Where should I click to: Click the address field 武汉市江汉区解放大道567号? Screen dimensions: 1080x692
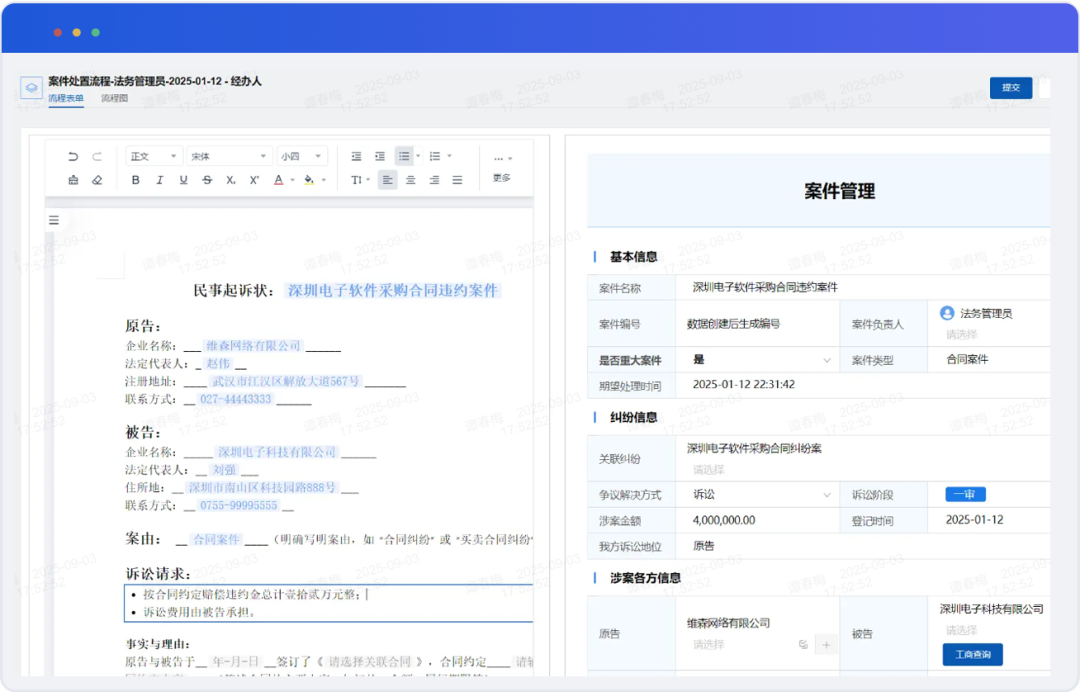coord(285,381)
